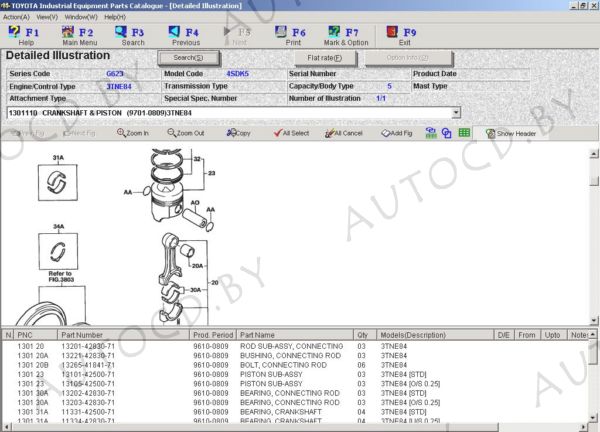Click the green stacked-windows toolbar icon
600x432 pixels.
click(x=431, y=133)
